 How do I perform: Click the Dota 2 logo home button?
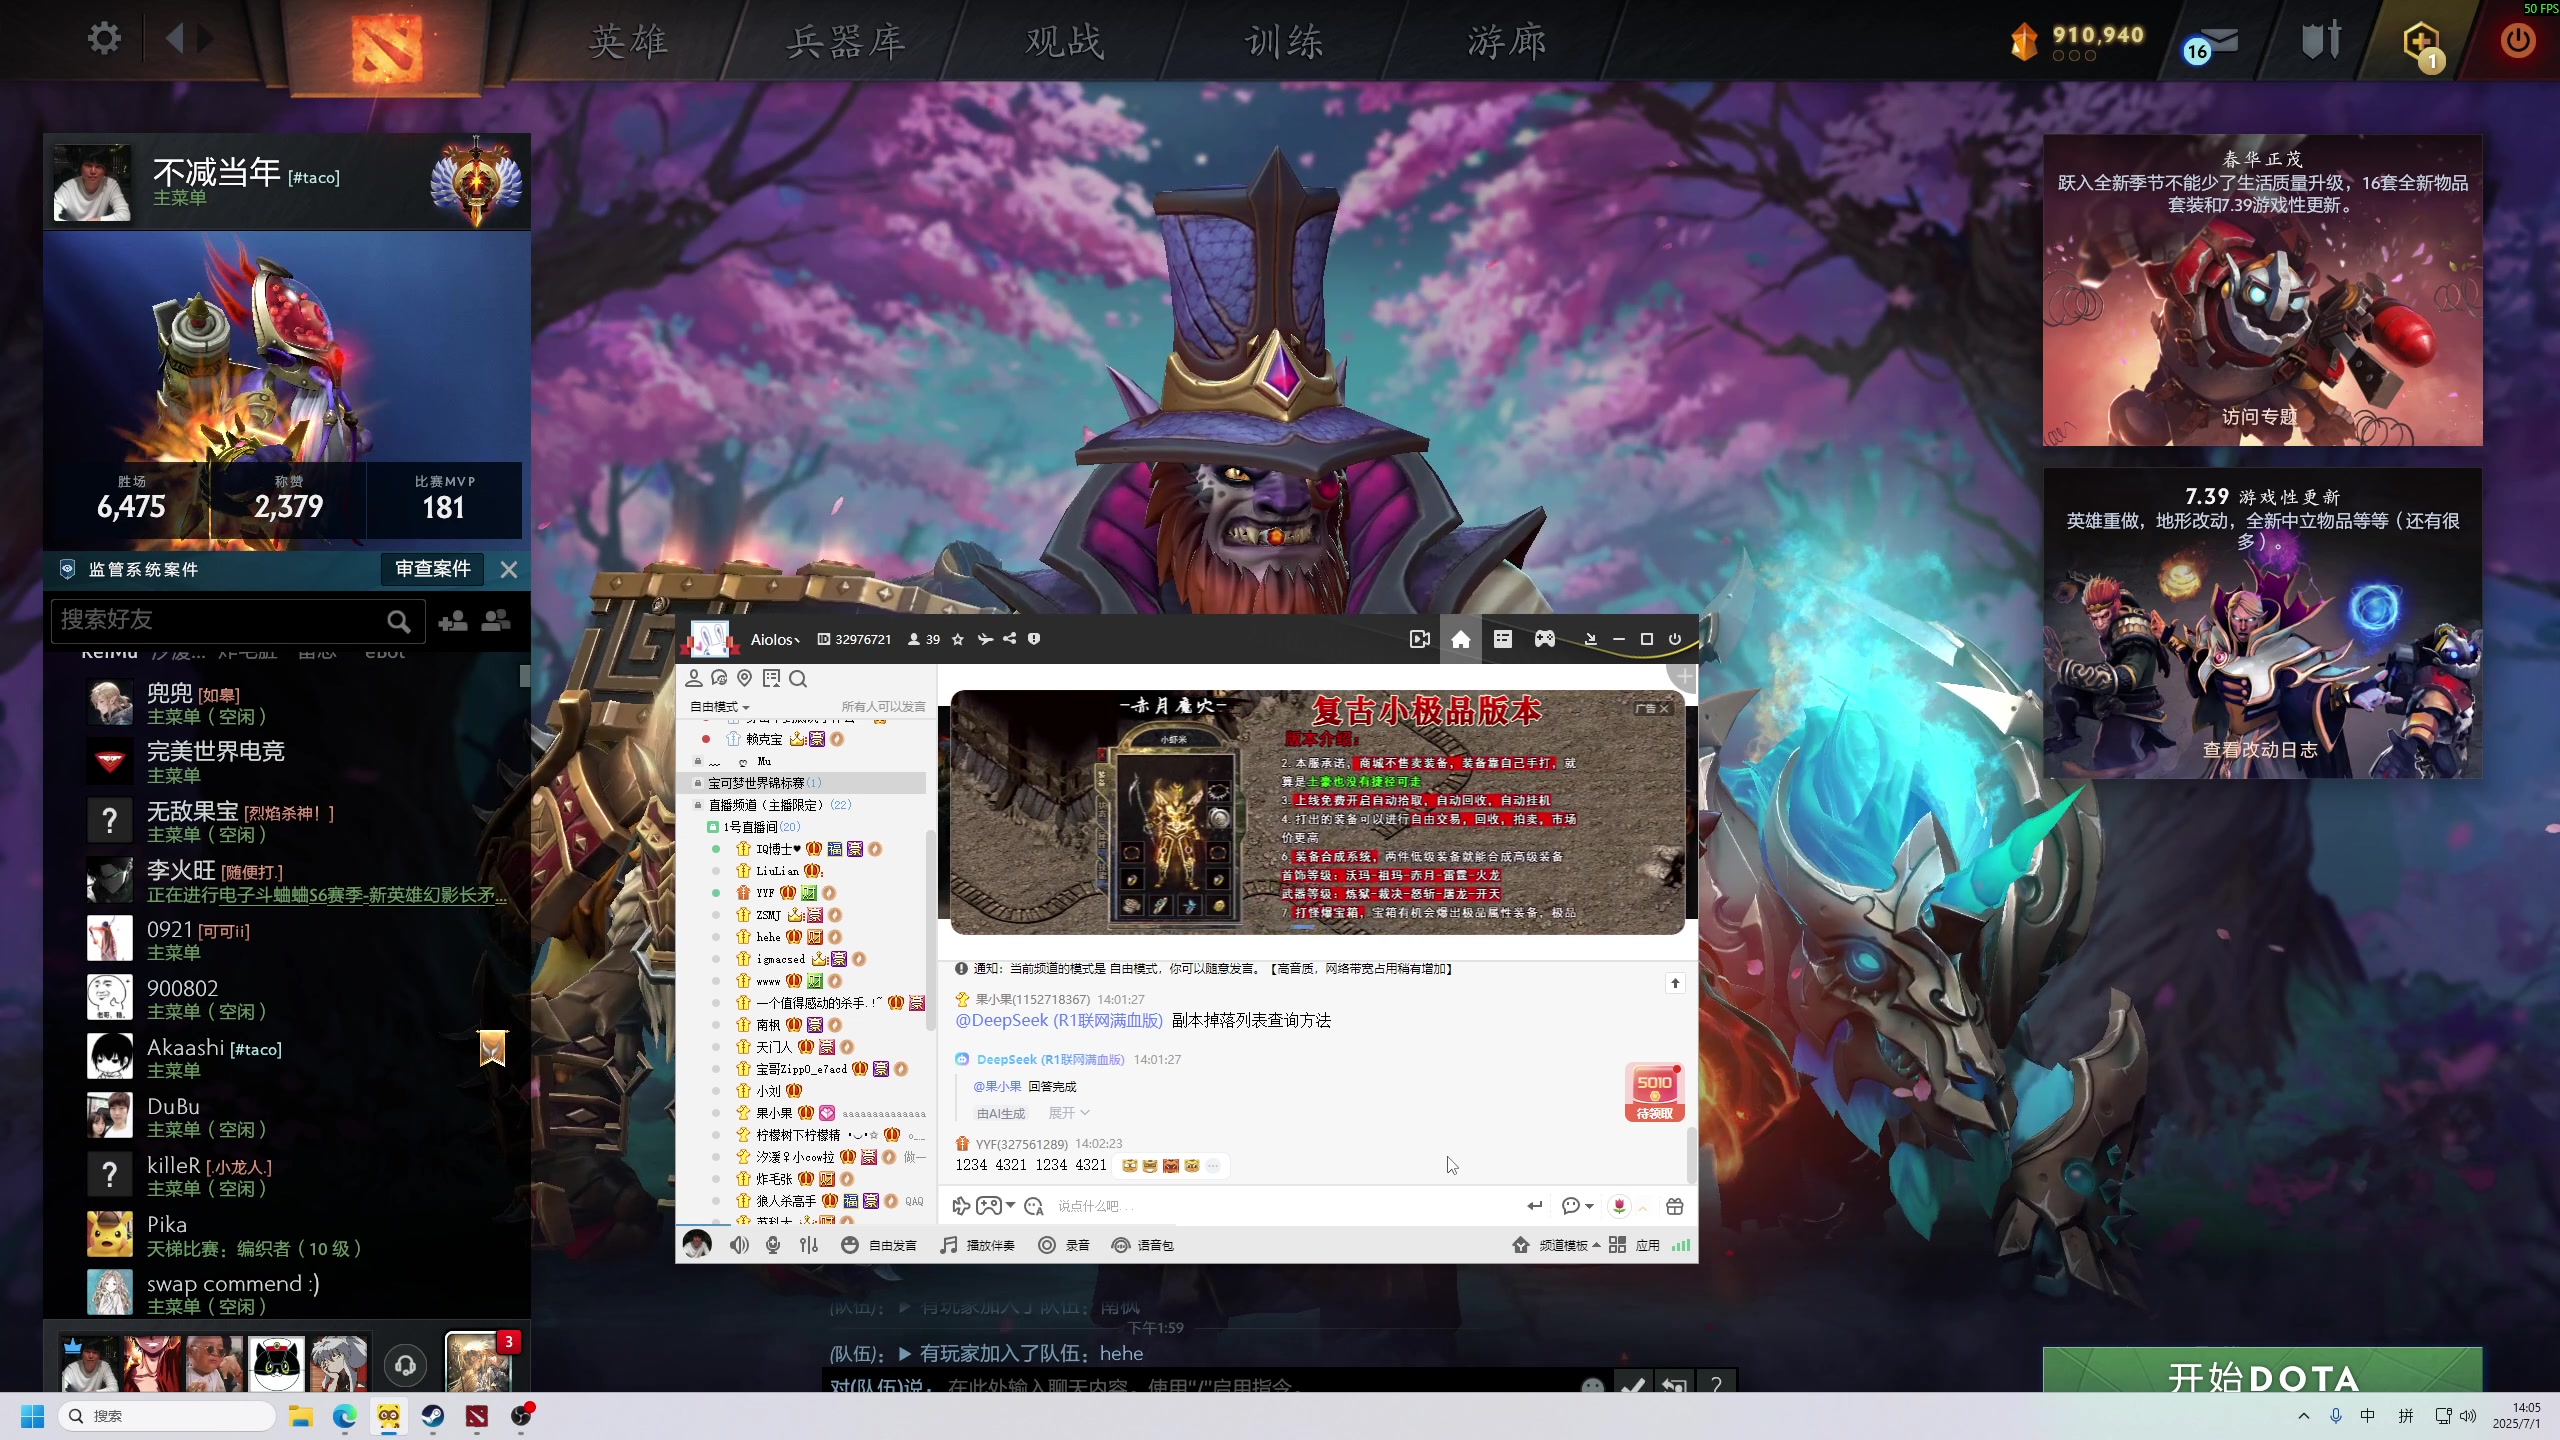click(386, 46)
